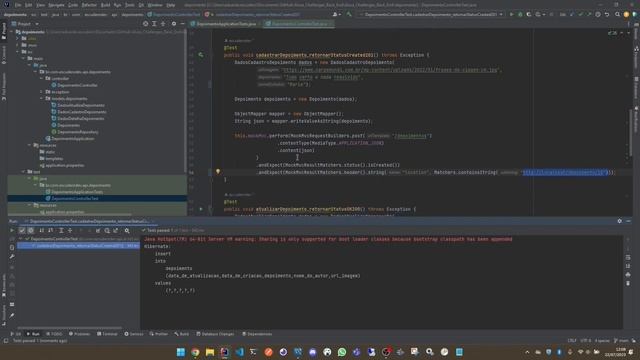Collapse the test folder in project tree

click(x=23, y=172)
